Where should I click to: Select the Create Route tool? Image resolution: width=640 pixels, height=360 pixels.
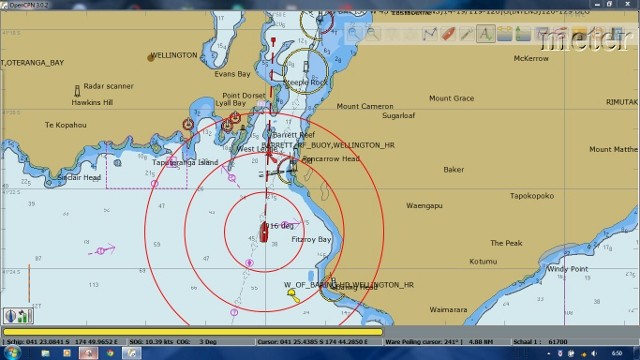click(x=429, y=33)
